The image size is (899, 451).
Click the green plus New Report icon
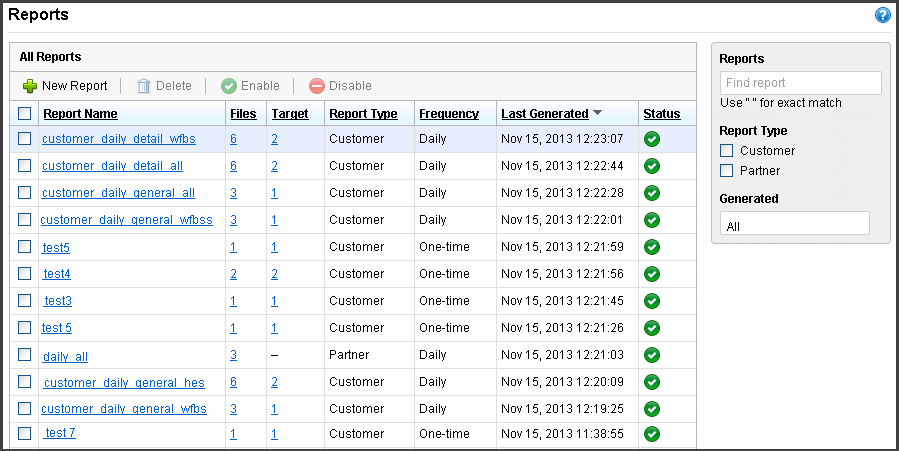pyautogui.click(x=30, y=86)
